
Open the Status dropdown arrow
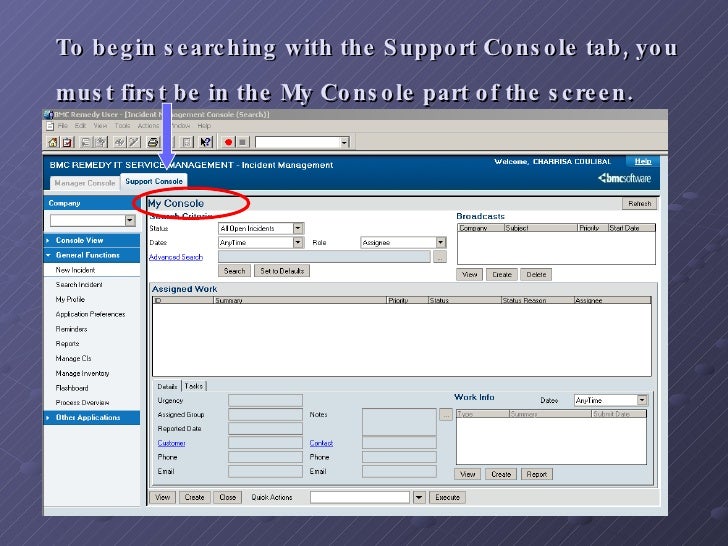(x=298, y=228)
